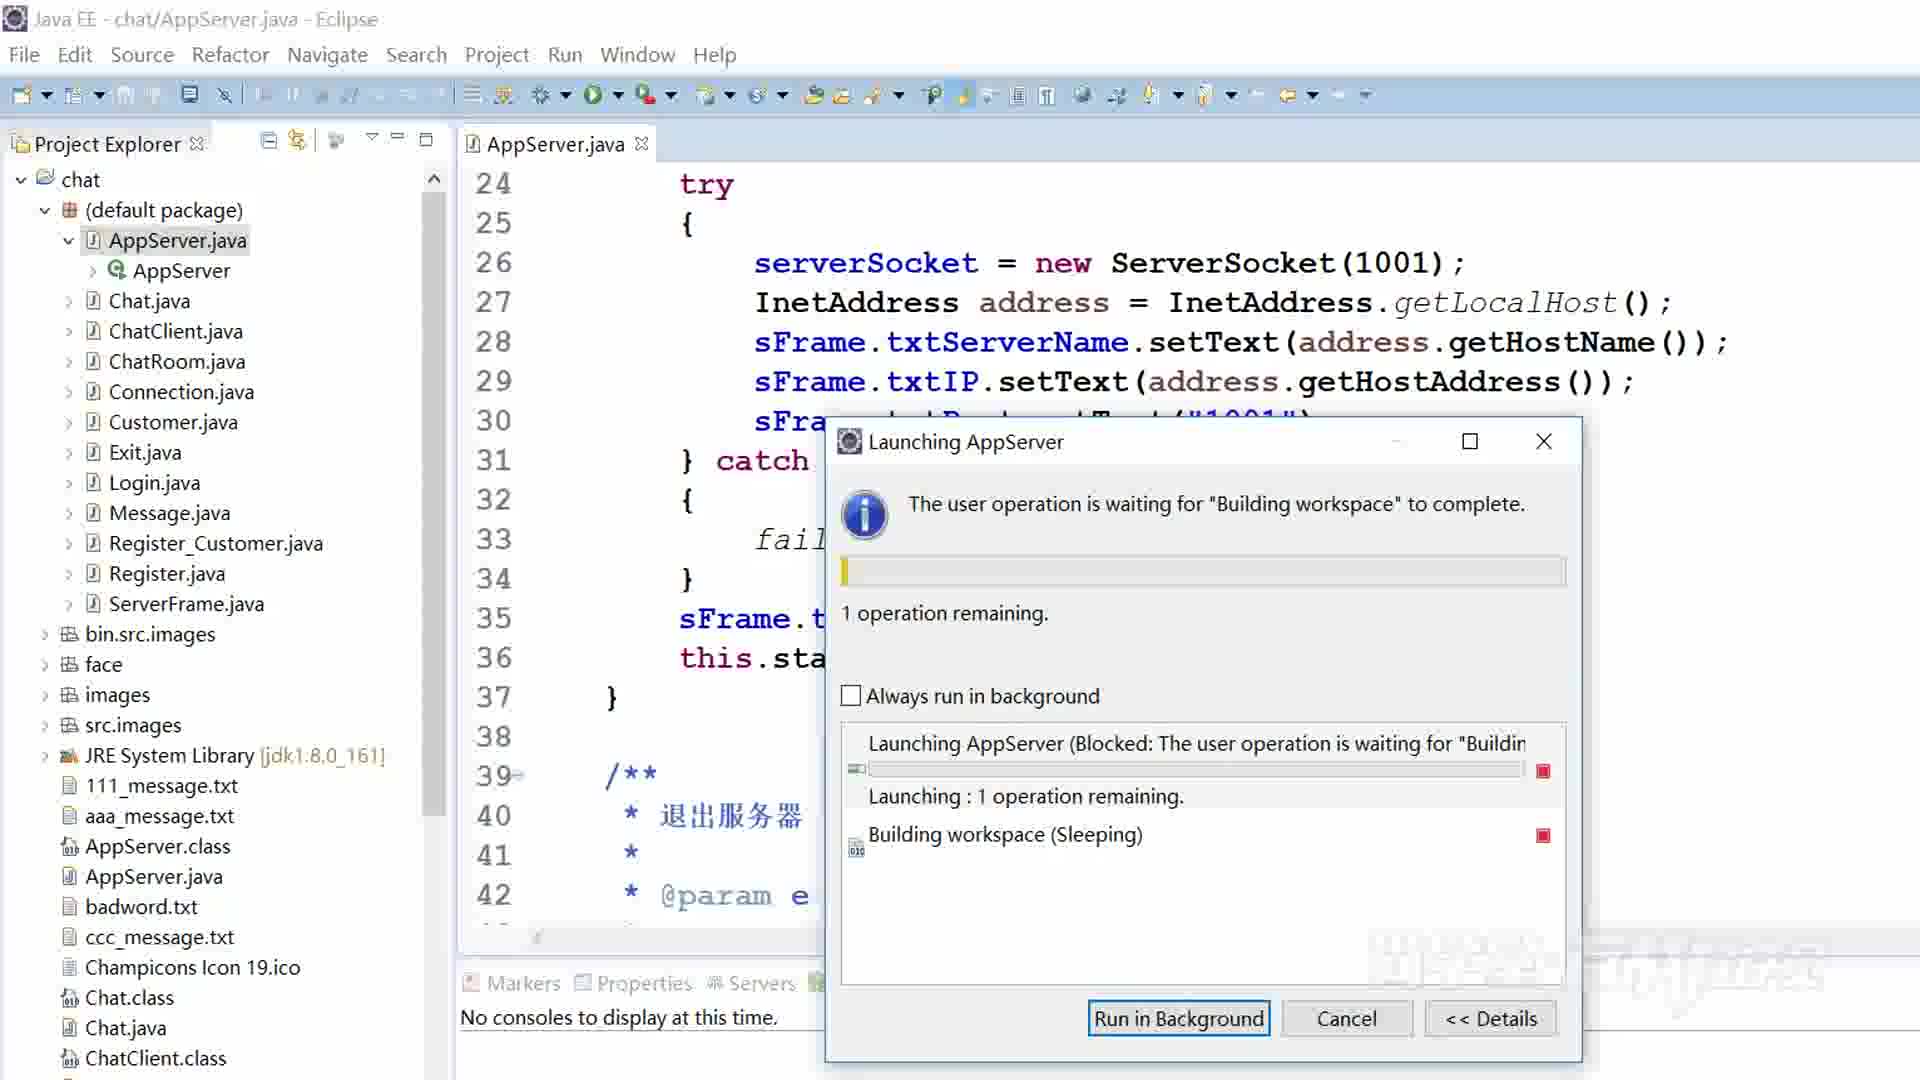Expand the face package folder

point(44,663)
